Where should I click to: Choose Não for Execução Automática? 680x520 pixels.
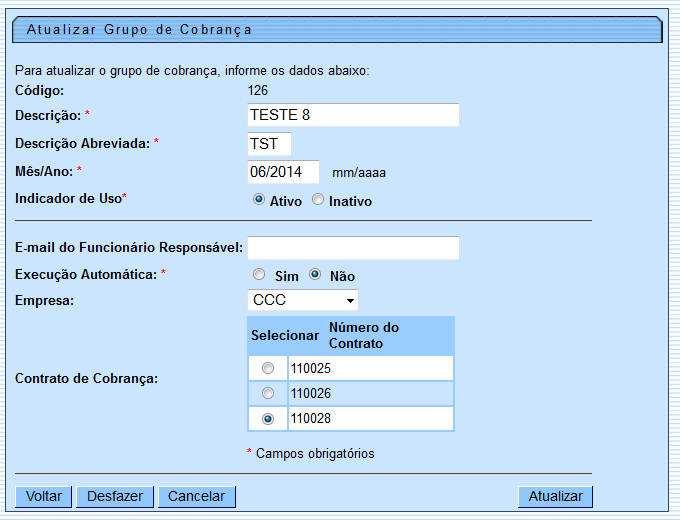tap(315, 275)
